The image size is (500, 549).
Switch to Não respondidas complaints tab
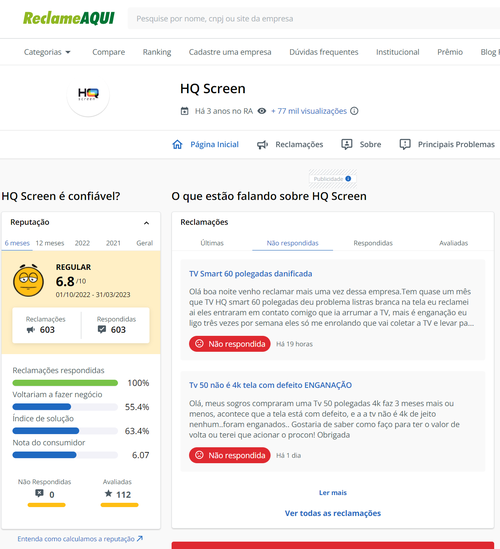coord(293,243)
